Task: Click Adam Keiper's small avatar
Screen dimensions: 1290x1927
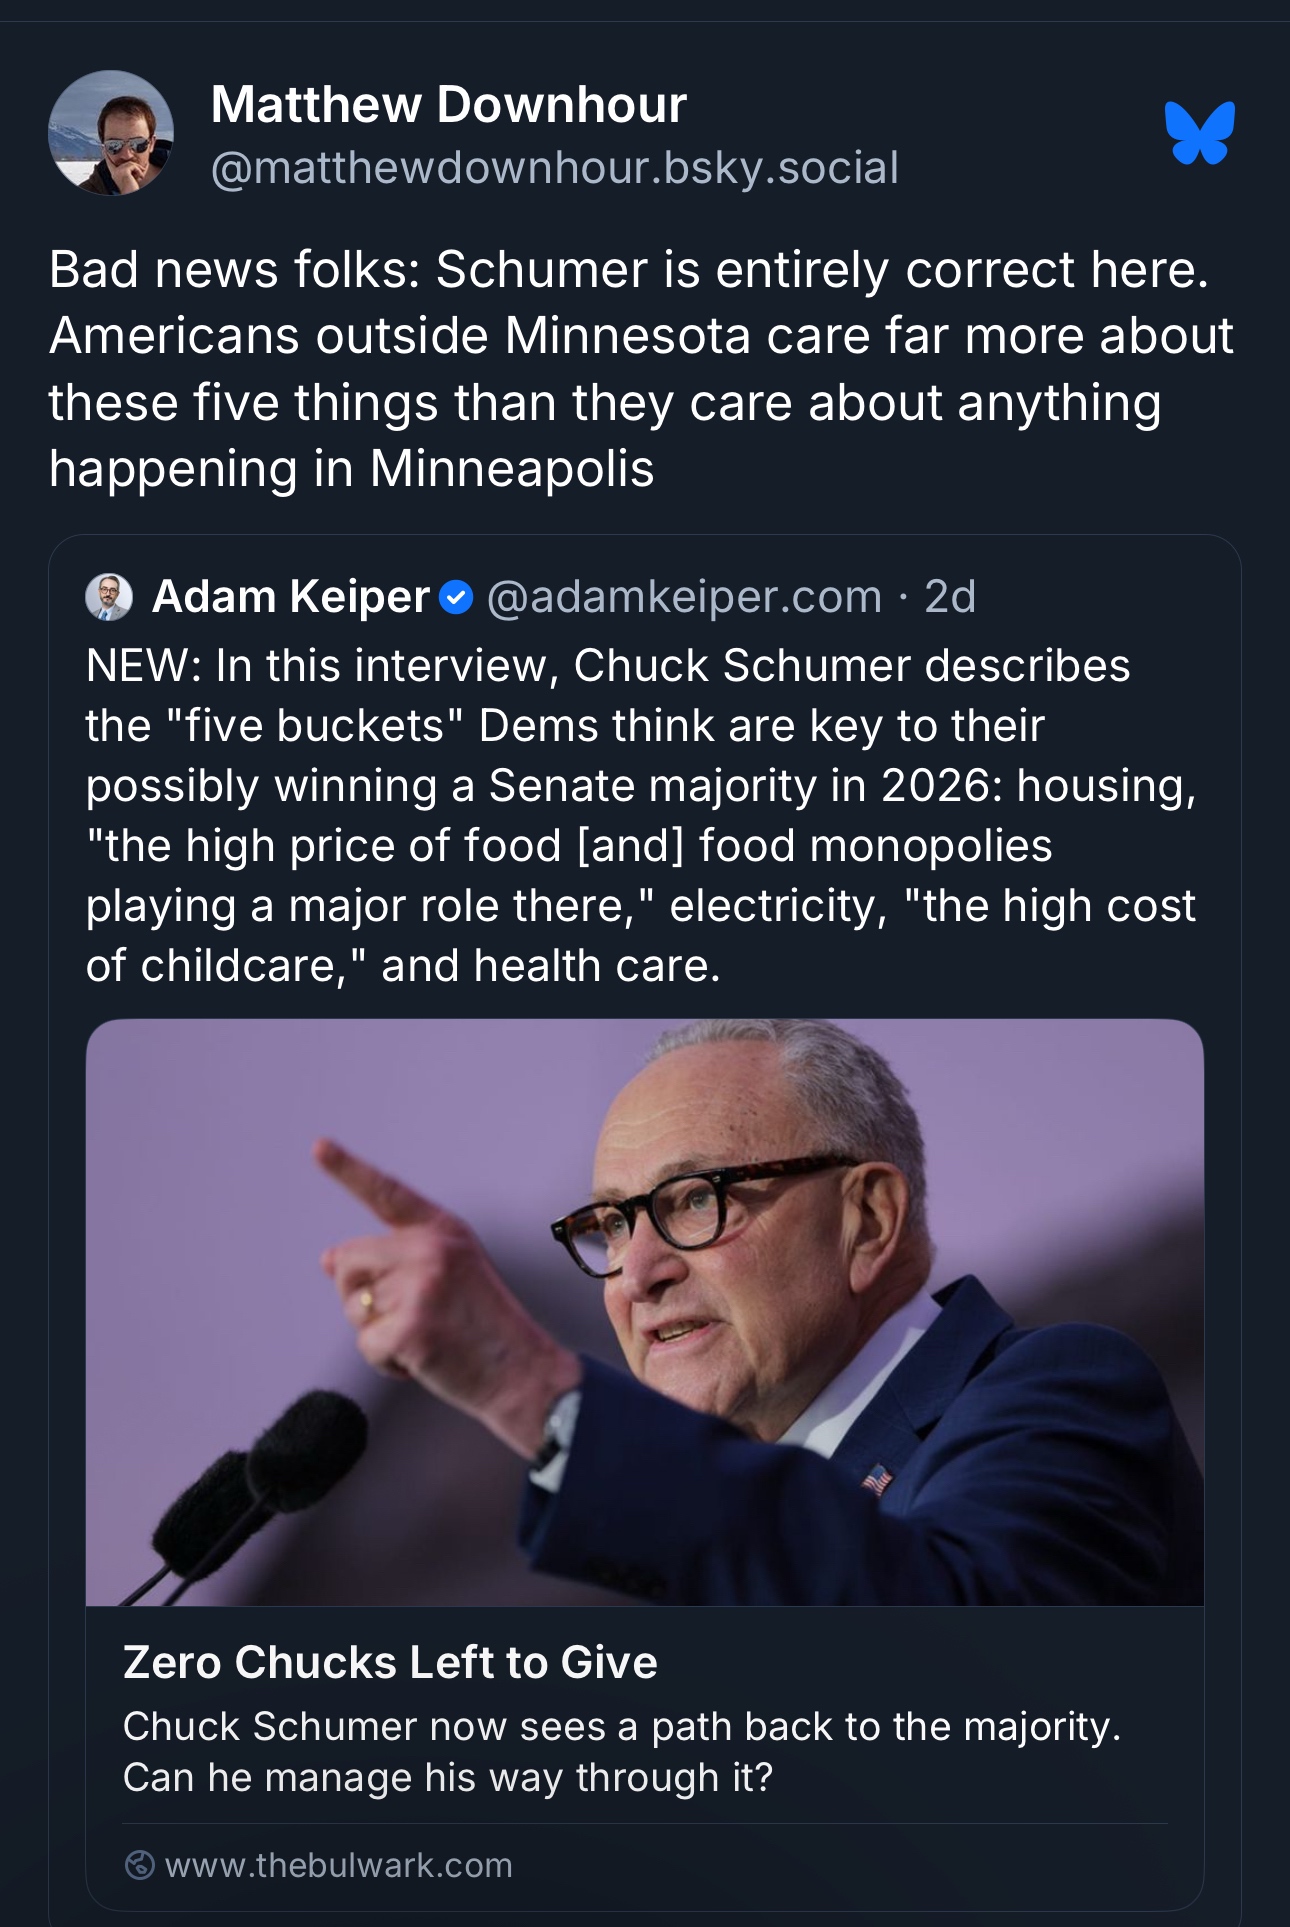Action: pyautogui.click(x=109, y=597)
